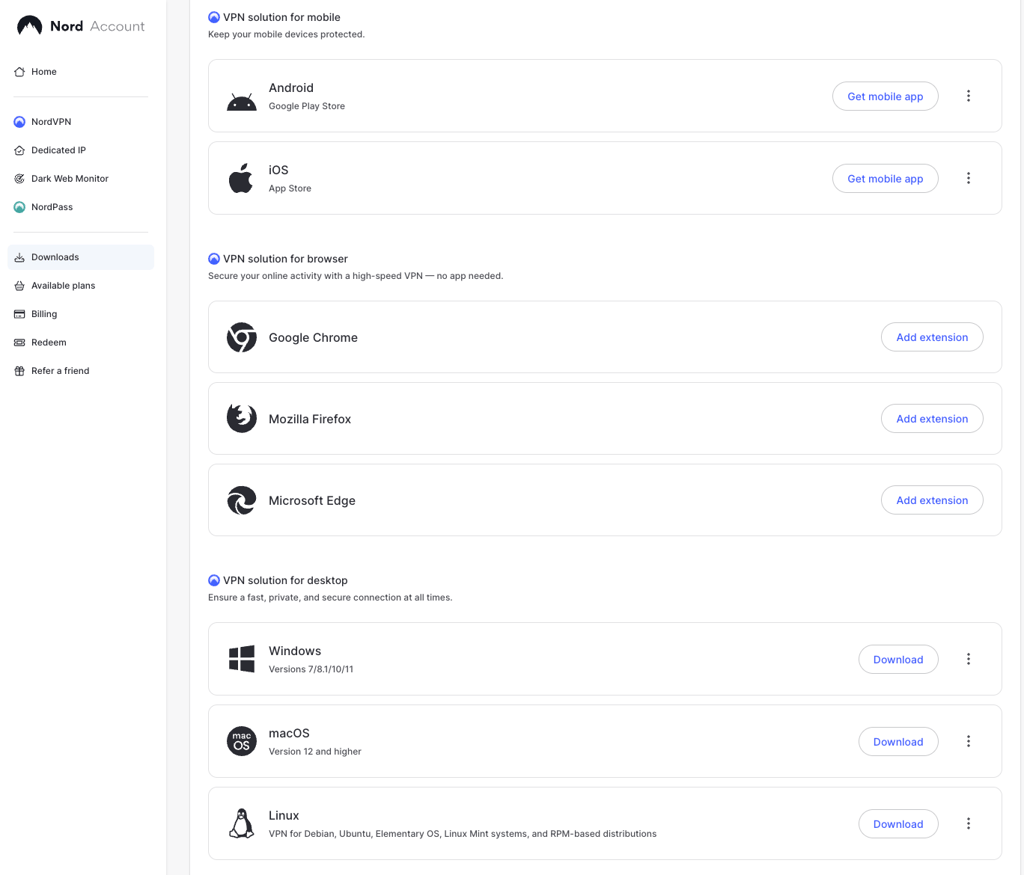
Task: Open Dedicated IP page
Action: [x=81, y=150]
